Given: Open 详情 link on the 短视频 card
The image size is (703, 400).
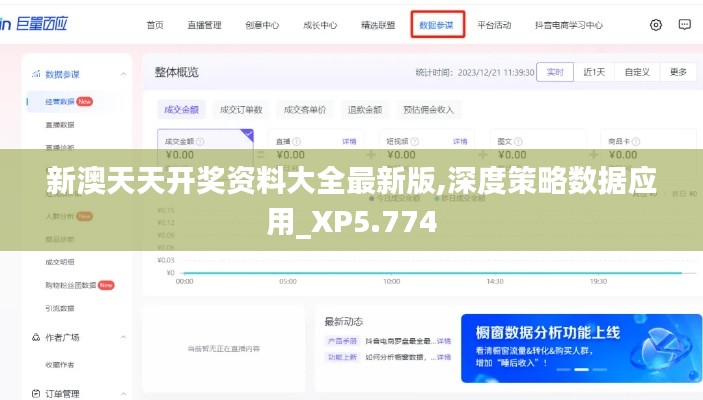Looking at the screenshot, I should click(x=460, y=142).
